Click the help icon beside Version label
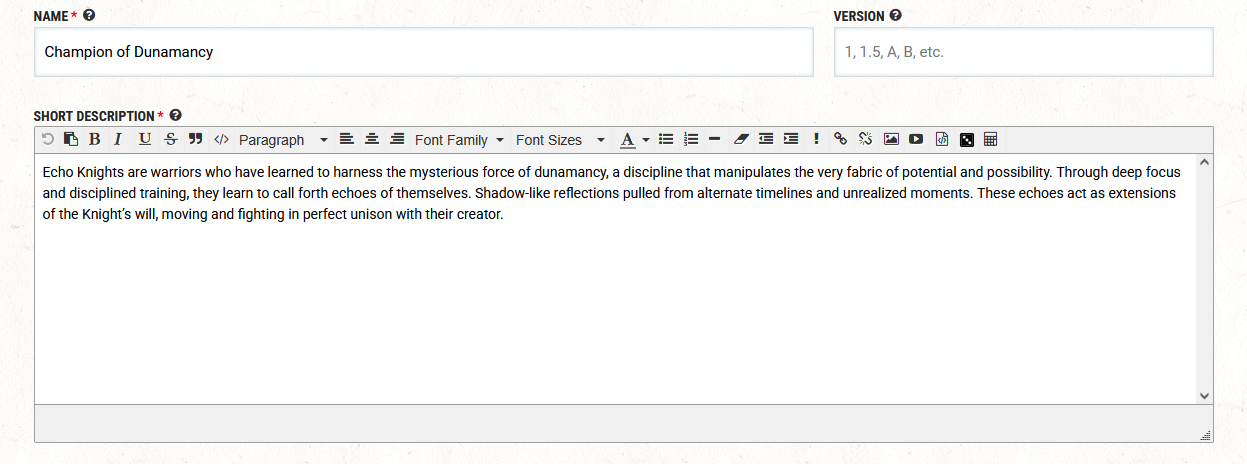 pos(895,16)
